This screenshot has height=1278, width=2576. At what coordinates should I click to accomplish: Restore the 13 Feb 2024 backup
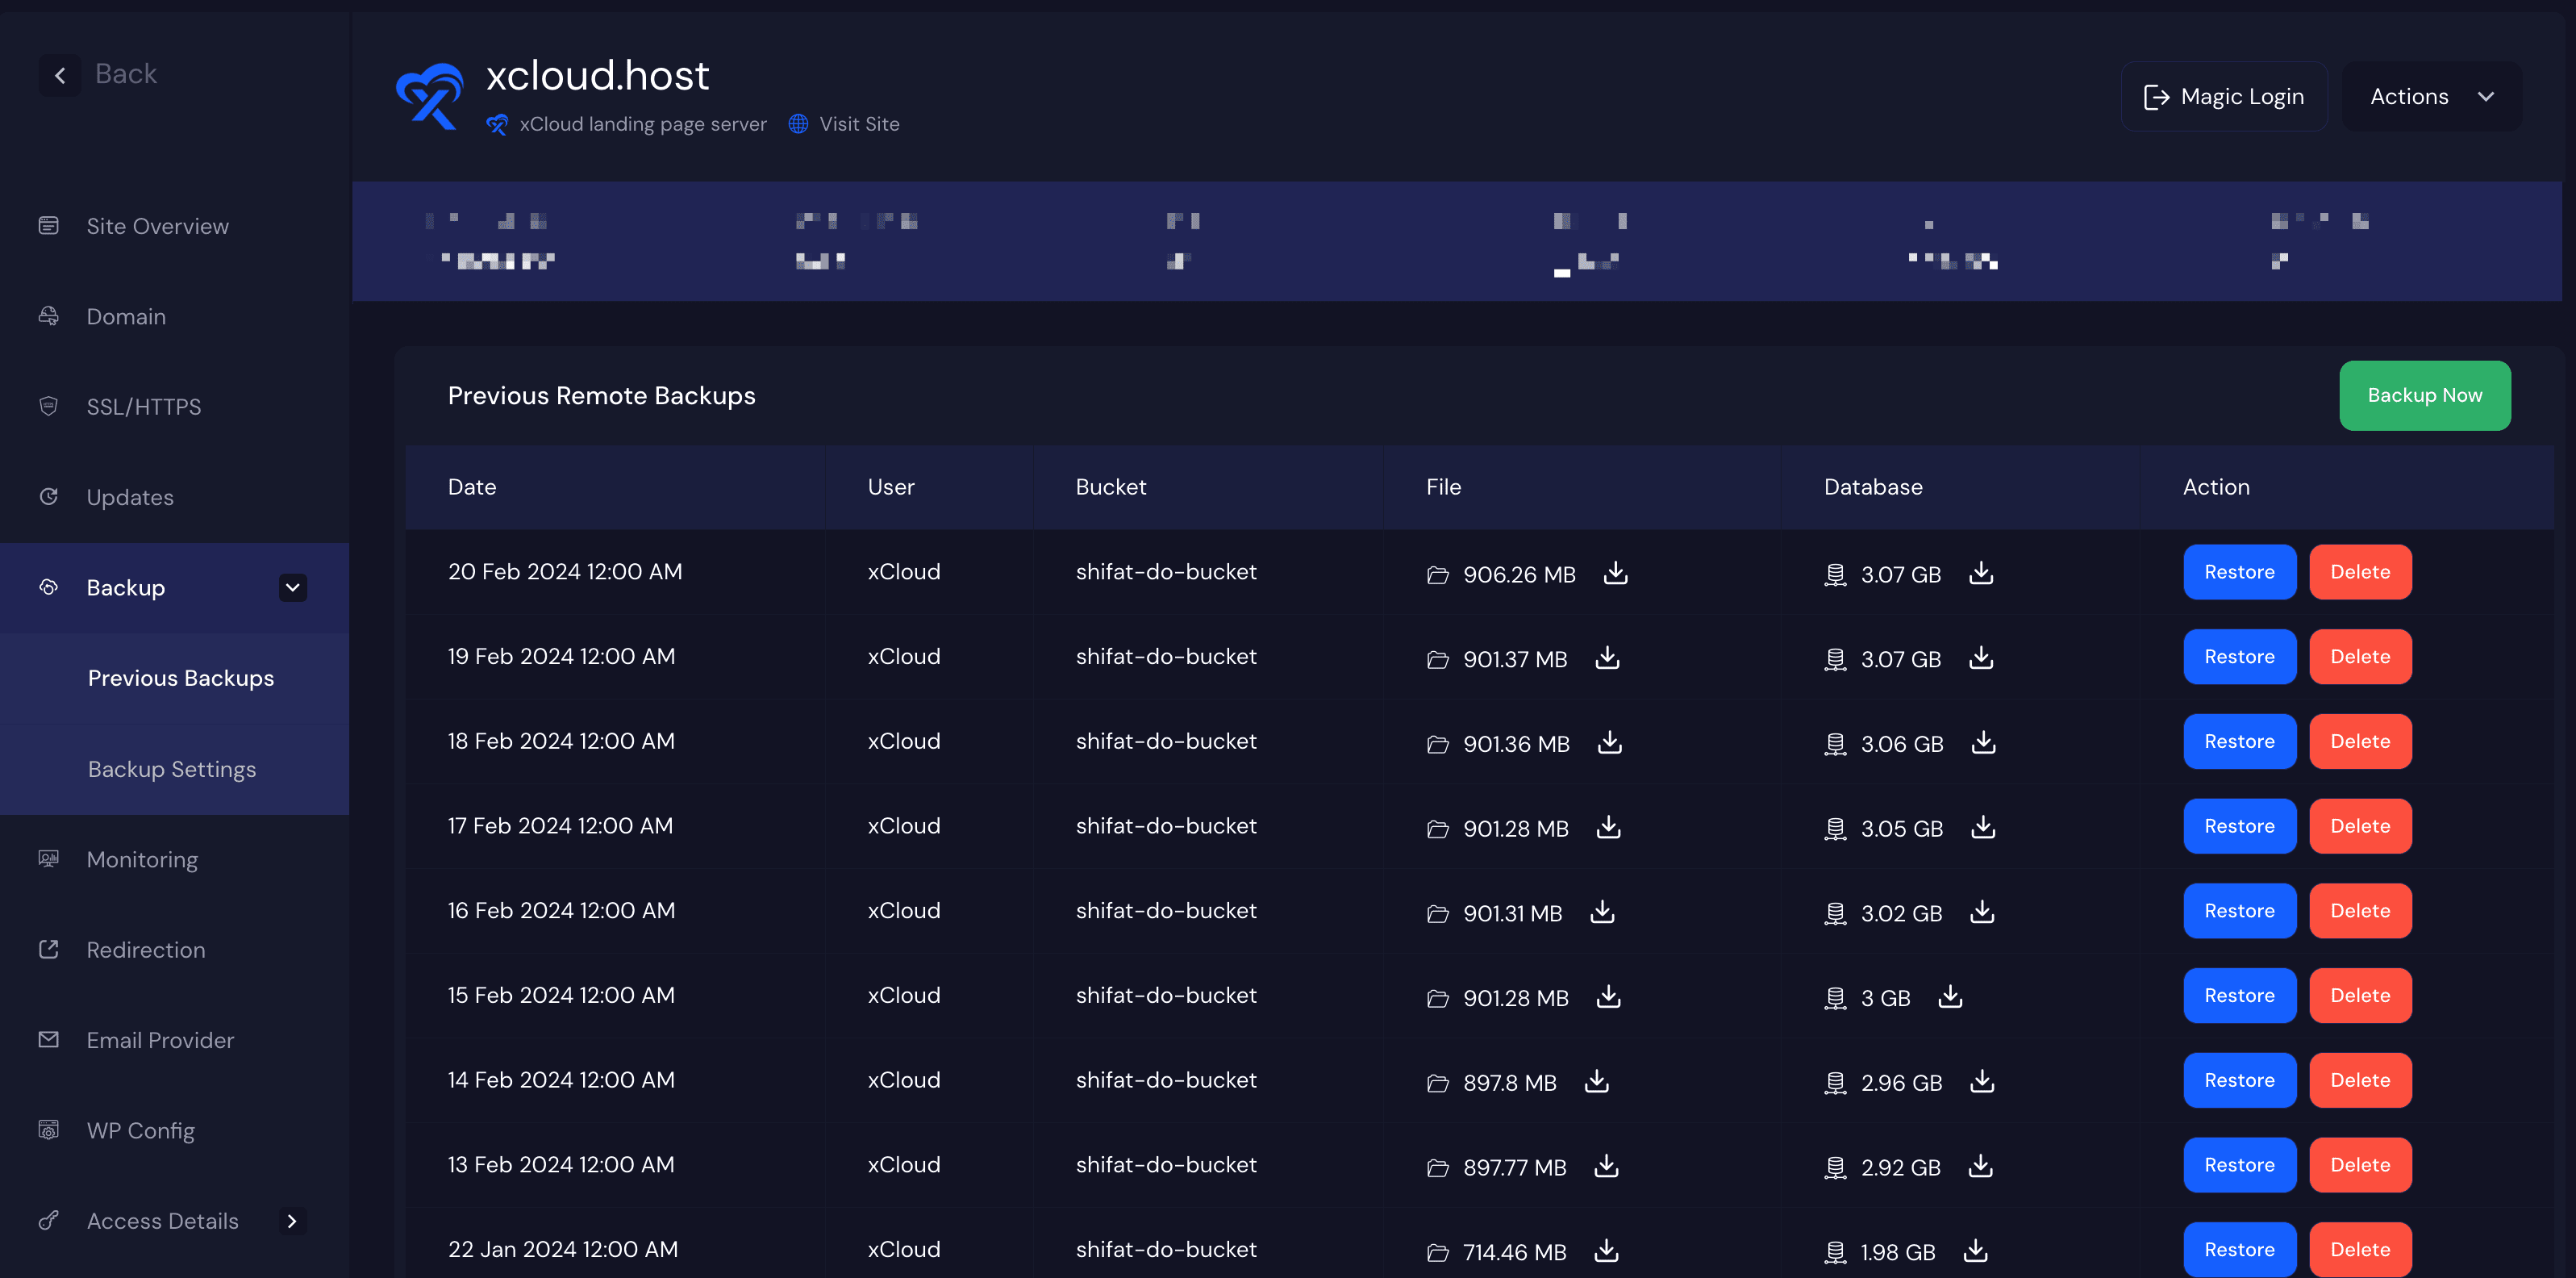2239,1165
